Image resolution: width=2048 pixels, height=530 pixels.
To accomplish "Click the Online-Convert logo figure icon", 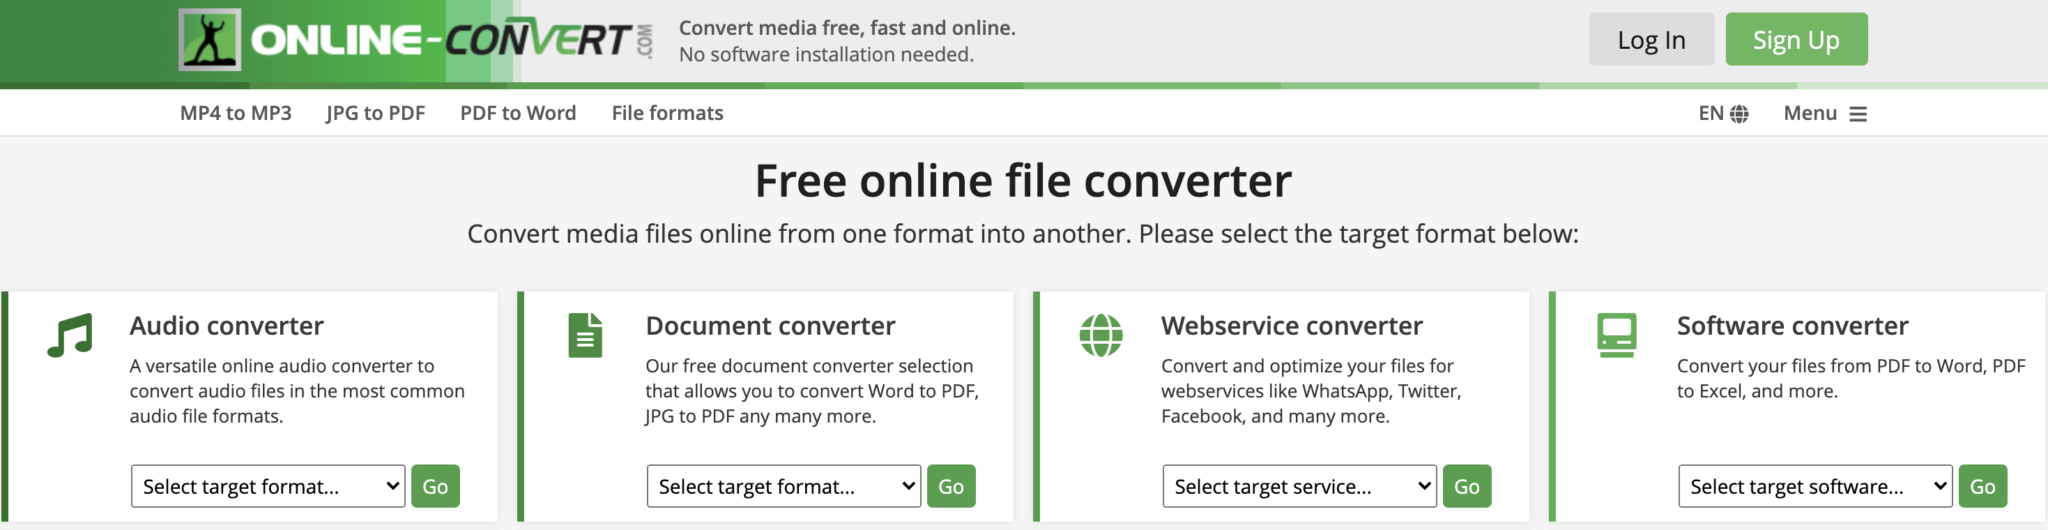I will click(x=210, y=40).
